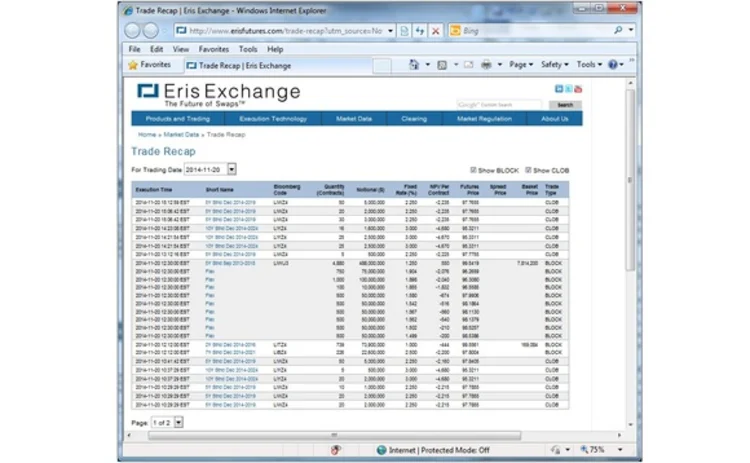Click the Bing provider logo icon
The image size is (750, 463).
[x=455, y=30]
